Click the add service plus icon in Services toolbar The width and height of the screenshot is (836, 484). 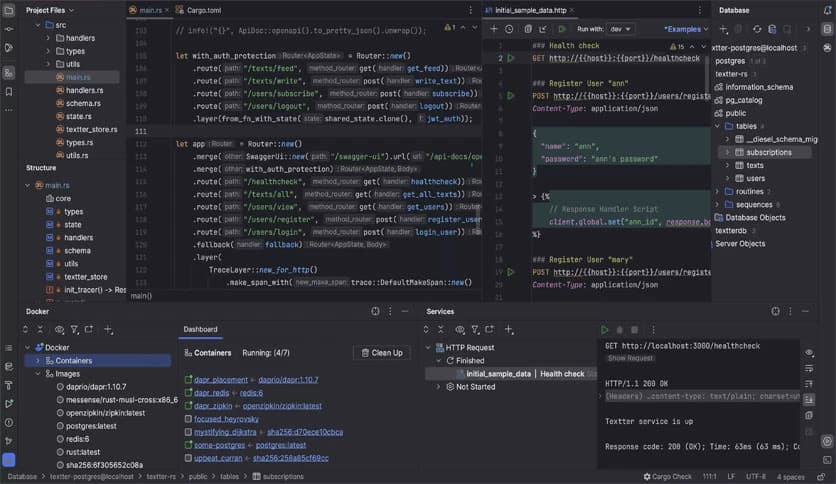[509, 330]
